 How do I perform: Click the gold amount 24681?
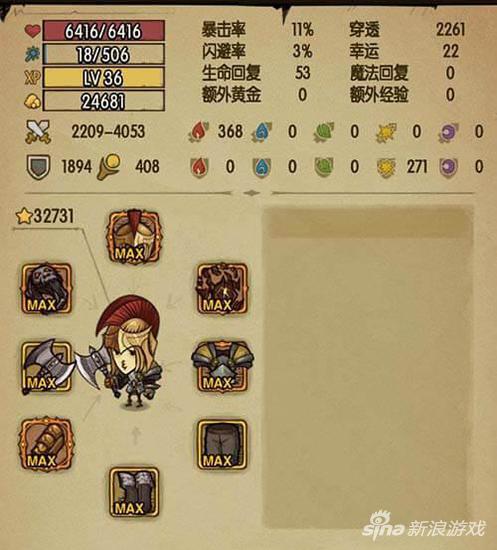[x=103, y=101]
